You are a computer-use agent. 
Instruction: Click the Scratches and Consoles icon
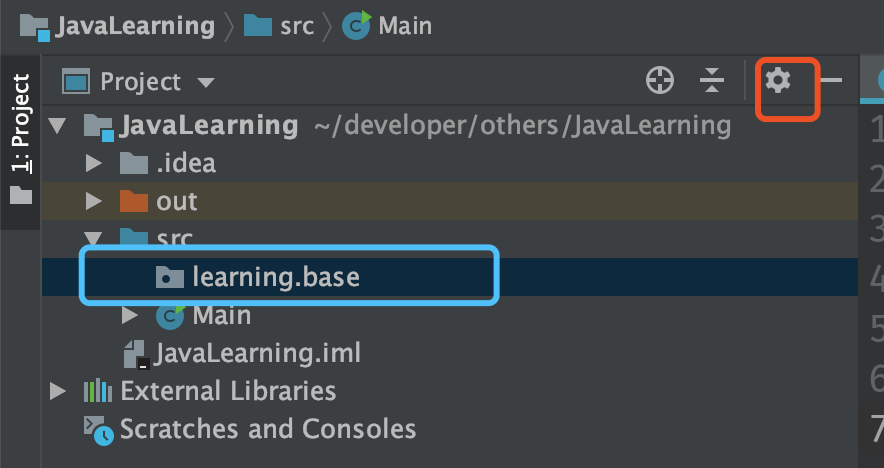pos(98,430)
